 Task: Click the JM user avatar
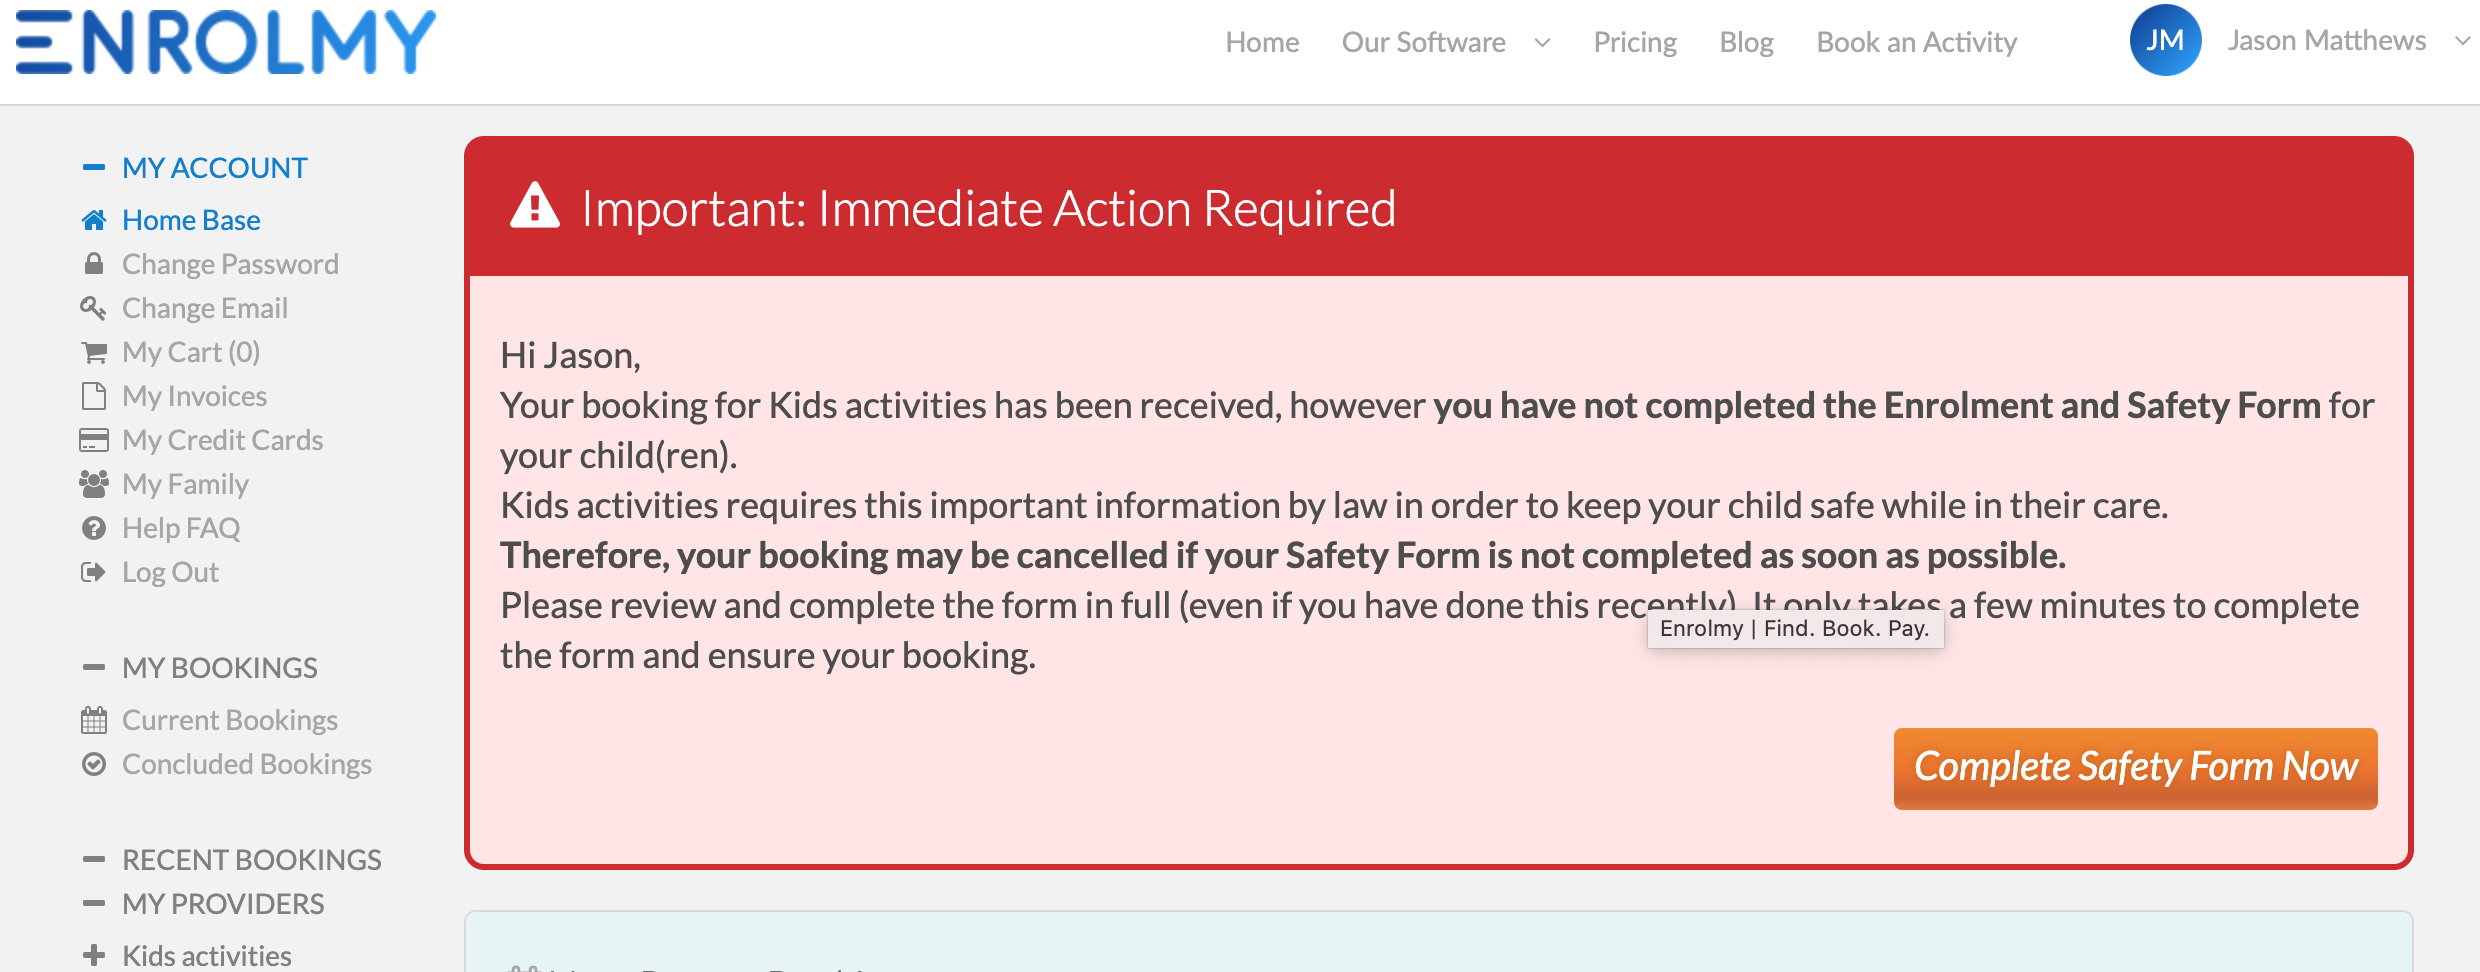tap(2165, 40)
